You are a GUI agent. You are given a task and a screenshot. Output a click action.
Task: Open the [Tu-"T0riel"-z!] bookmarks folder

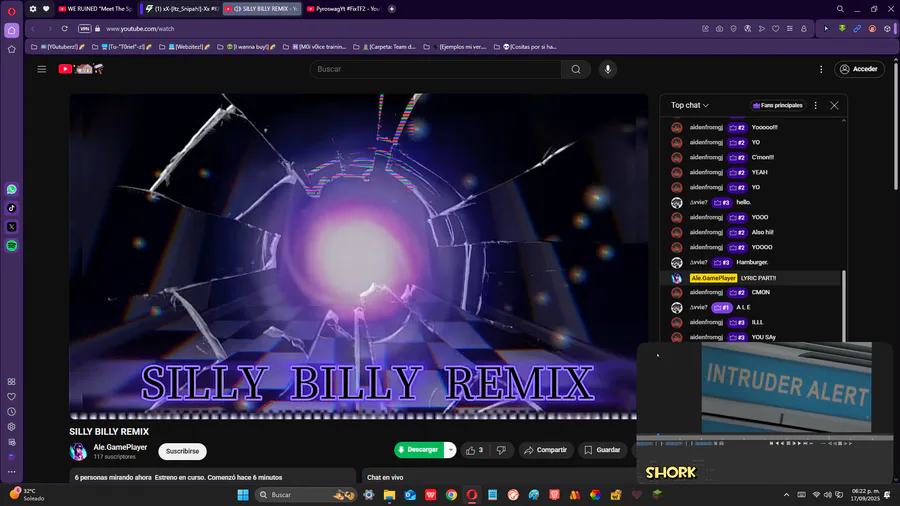[122, 47]
